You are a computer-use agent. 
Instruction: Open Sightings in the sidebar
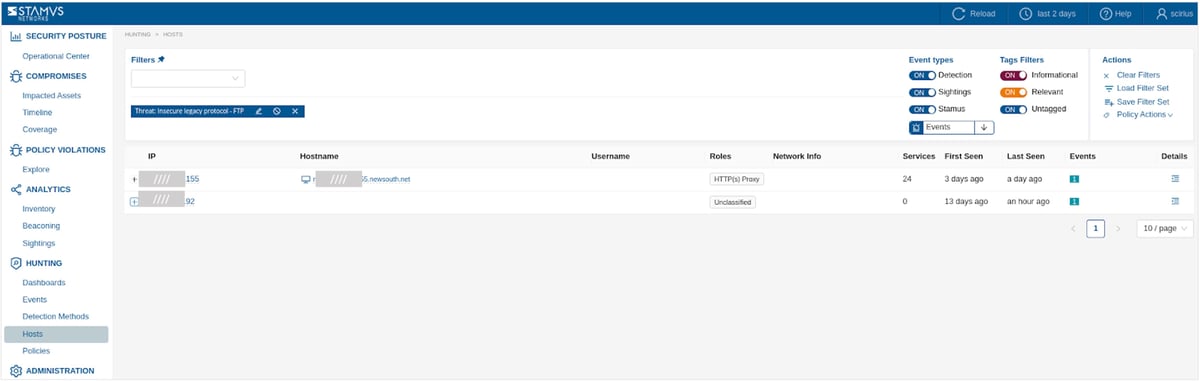coord(38,243)
